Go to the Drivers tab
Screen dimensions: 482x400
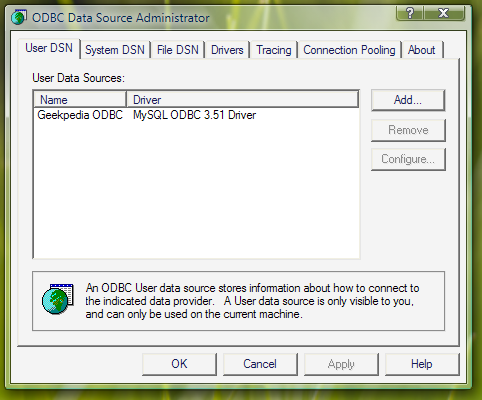pyautogui.click(x=227, y=50)
